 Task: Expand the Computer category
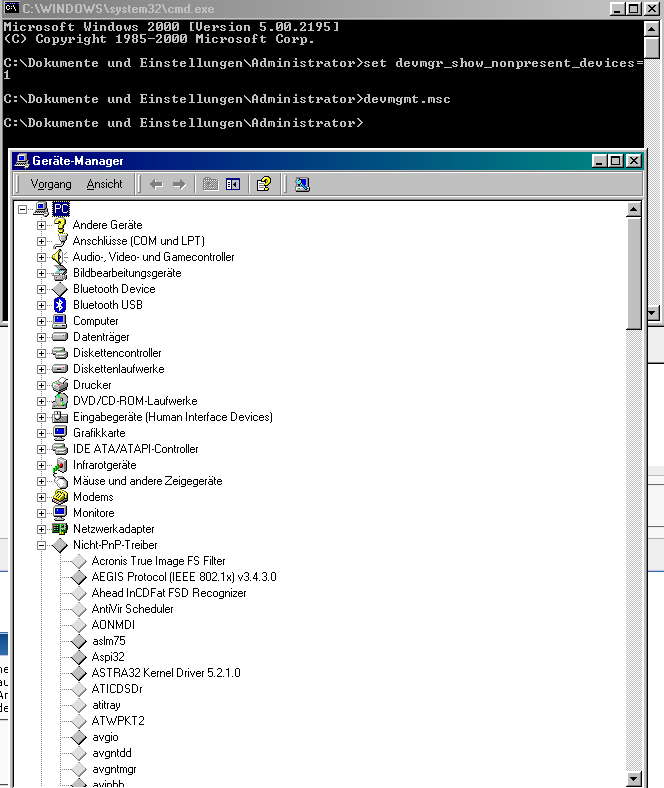(42, 321)
